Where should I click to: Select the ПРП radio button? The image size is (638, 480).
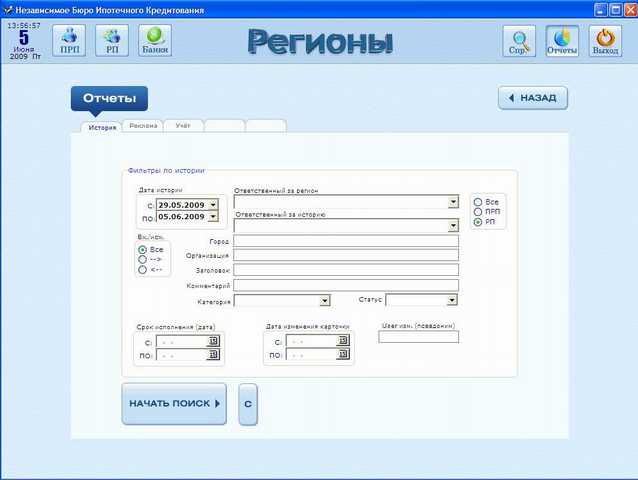point(478,212)
